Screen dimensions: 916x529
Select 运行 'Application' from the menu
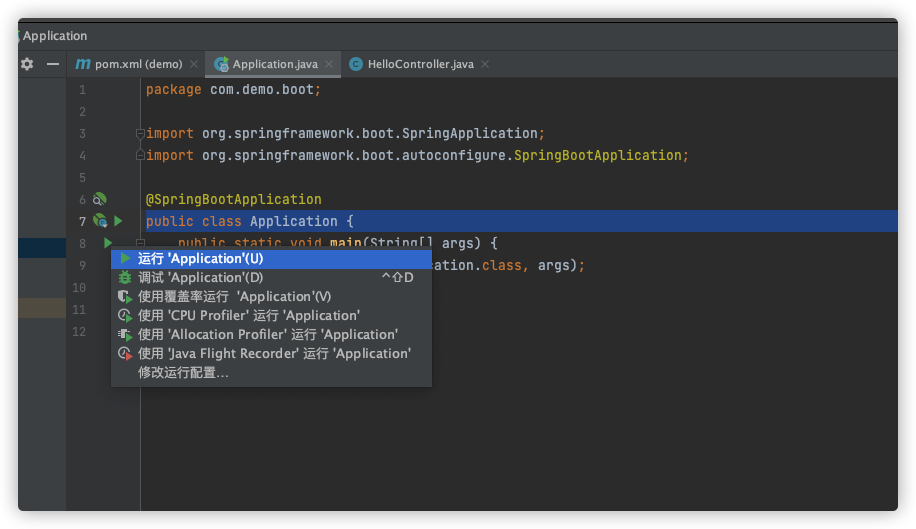(200, 258)
